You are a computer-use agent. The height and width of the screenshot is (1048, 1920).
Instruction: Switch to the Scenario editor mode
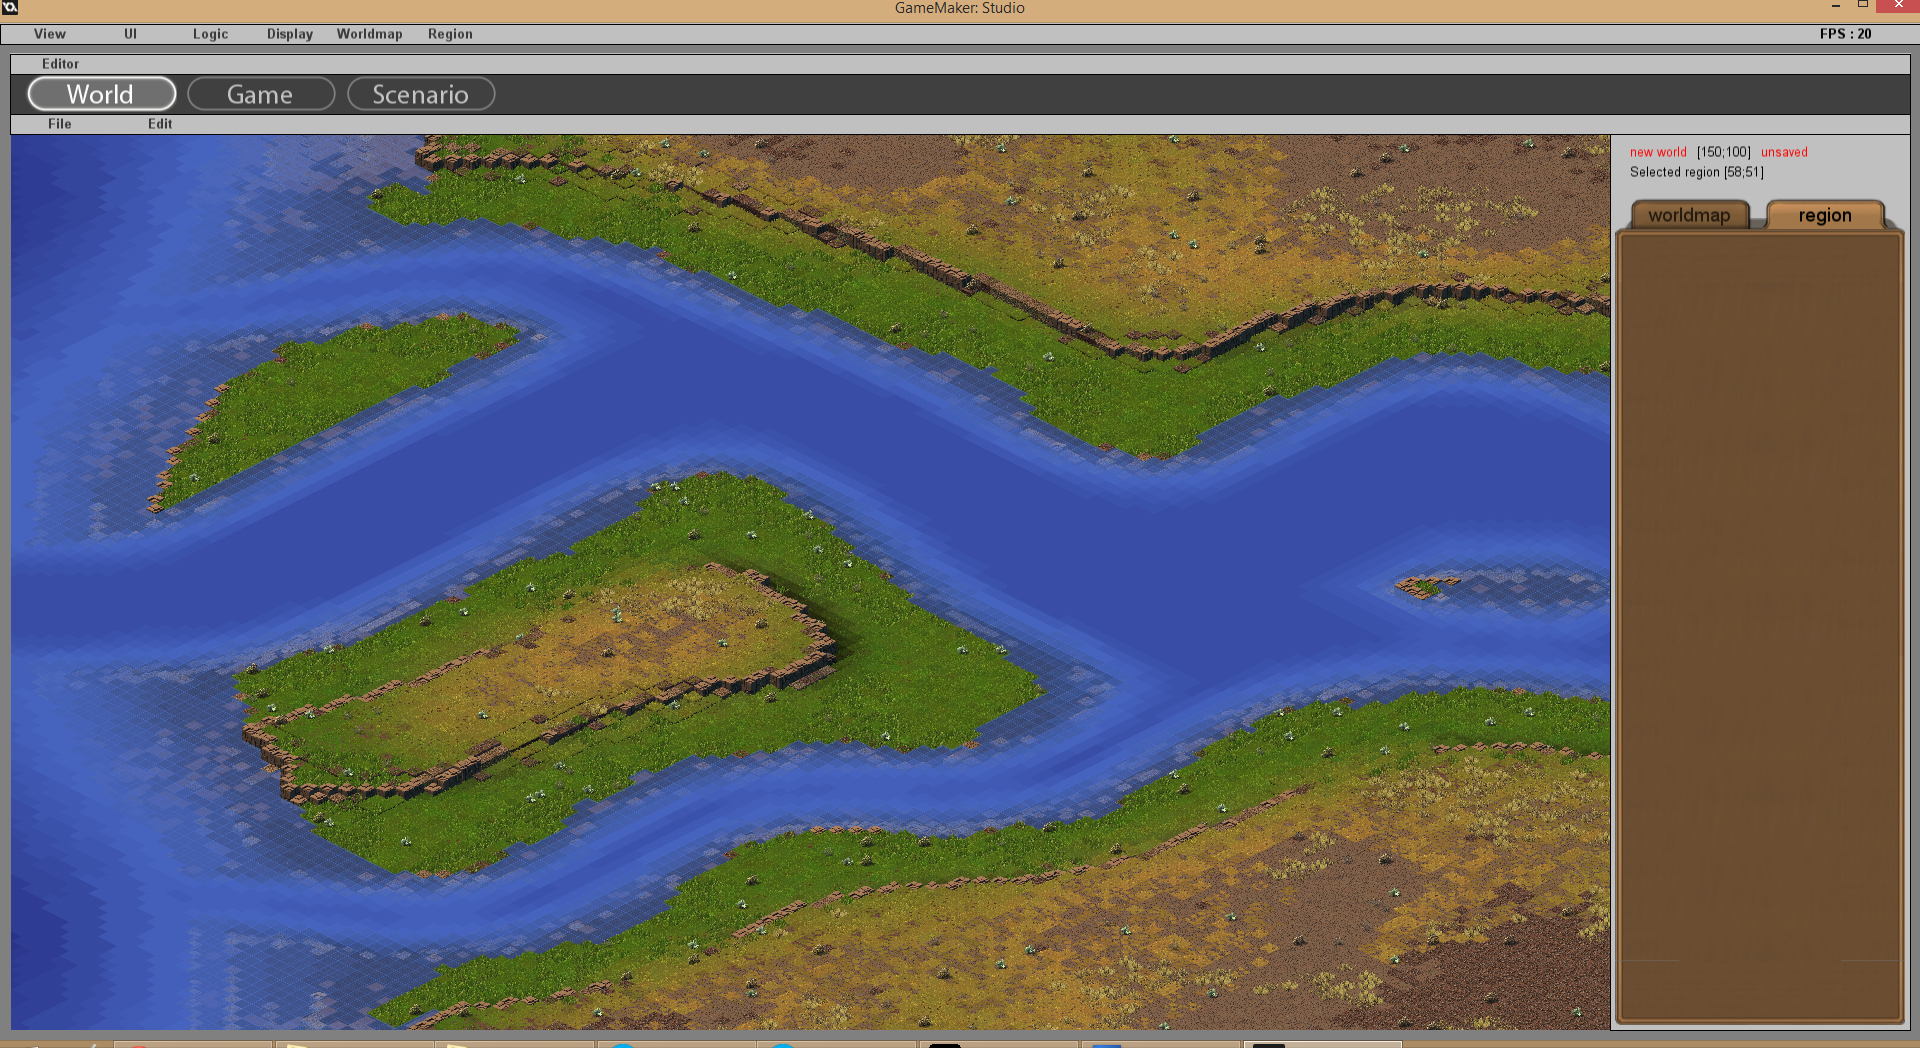(x=421, y=94)
